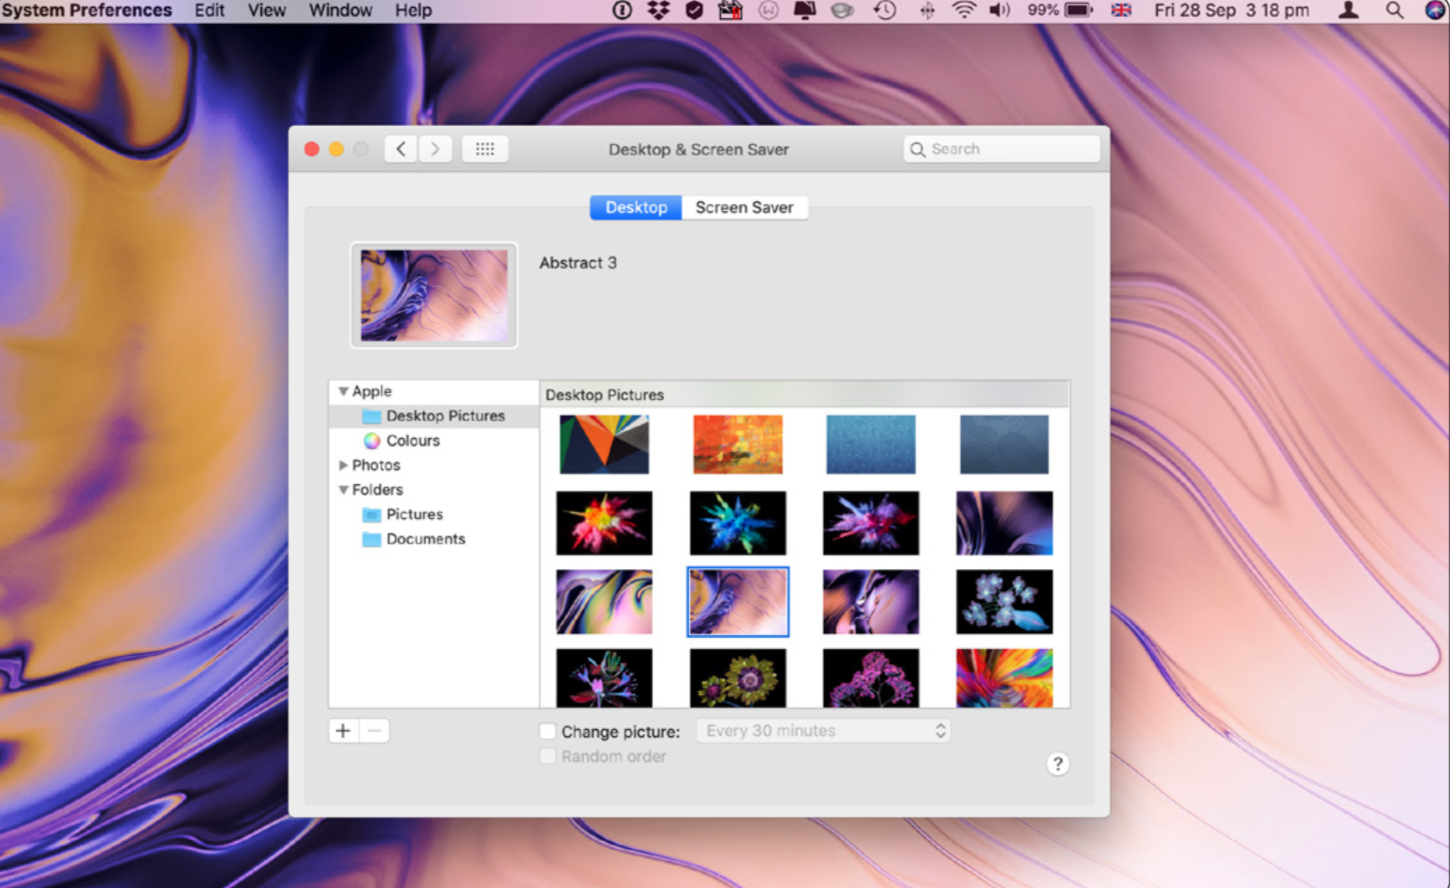Click the Desktop Pictures header label
This screenshot has width=1450, height=888.
pos(605,395)
